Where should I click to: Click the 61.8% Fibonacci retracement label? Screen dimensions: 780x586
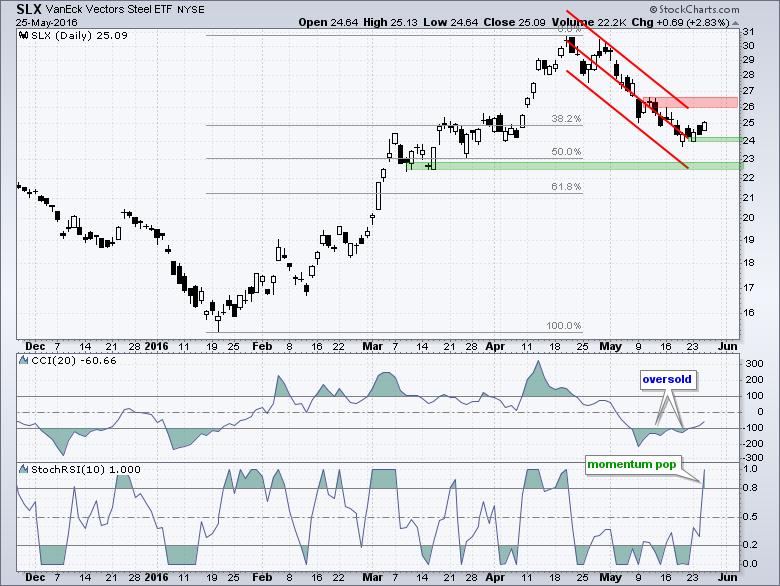[x=566, y=187]
